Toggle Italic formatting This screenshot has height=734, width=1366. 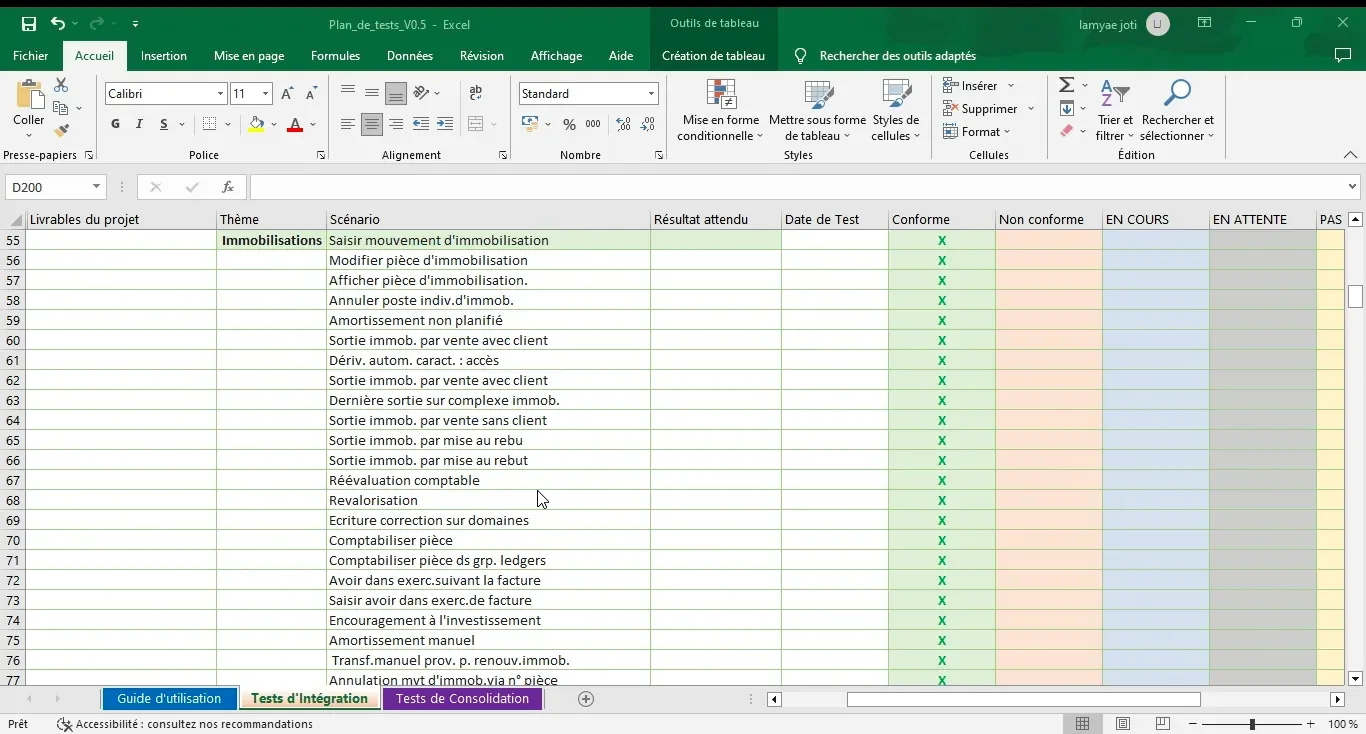tap(139, 125)
